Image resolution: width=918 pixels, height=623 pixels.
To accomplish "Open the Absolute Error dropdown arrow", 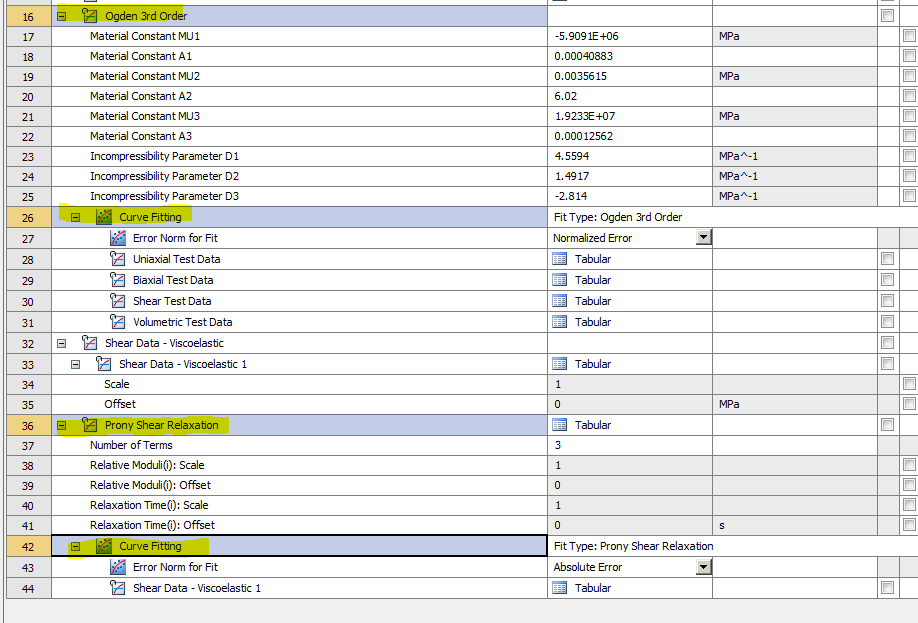I will [703, 567].
